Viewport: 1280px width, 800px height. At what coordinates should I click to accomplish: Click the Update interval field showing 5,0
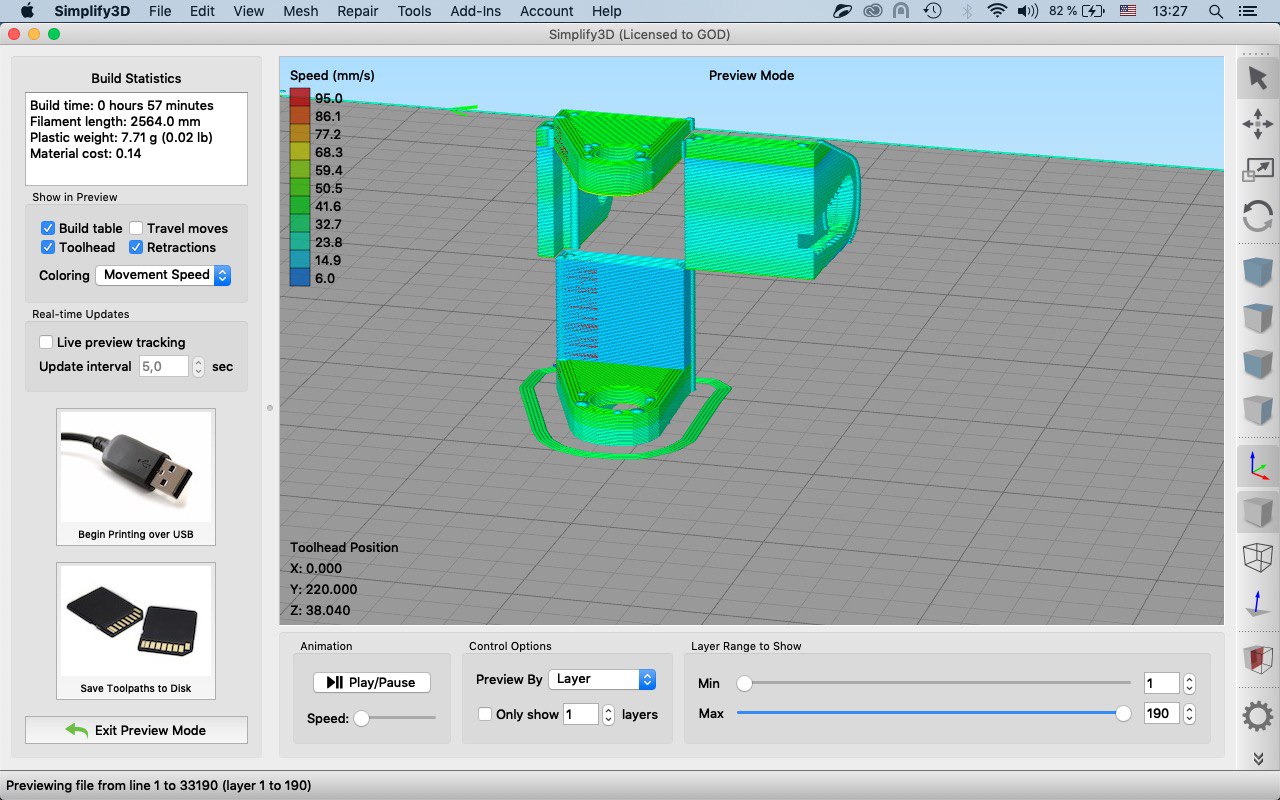(x=164, y=367)
